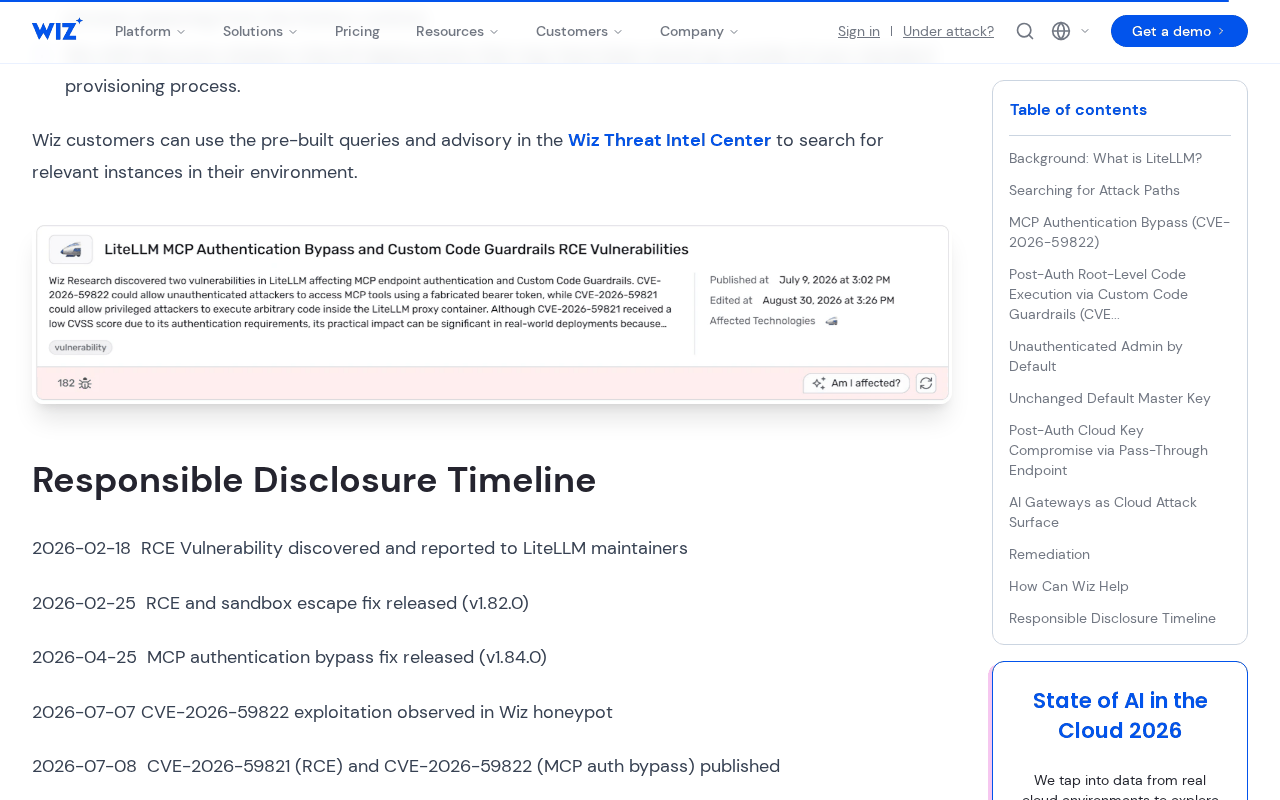
Task: Click the Responsible Disclosure Timeline heading
Action: (x=314, y=480)
